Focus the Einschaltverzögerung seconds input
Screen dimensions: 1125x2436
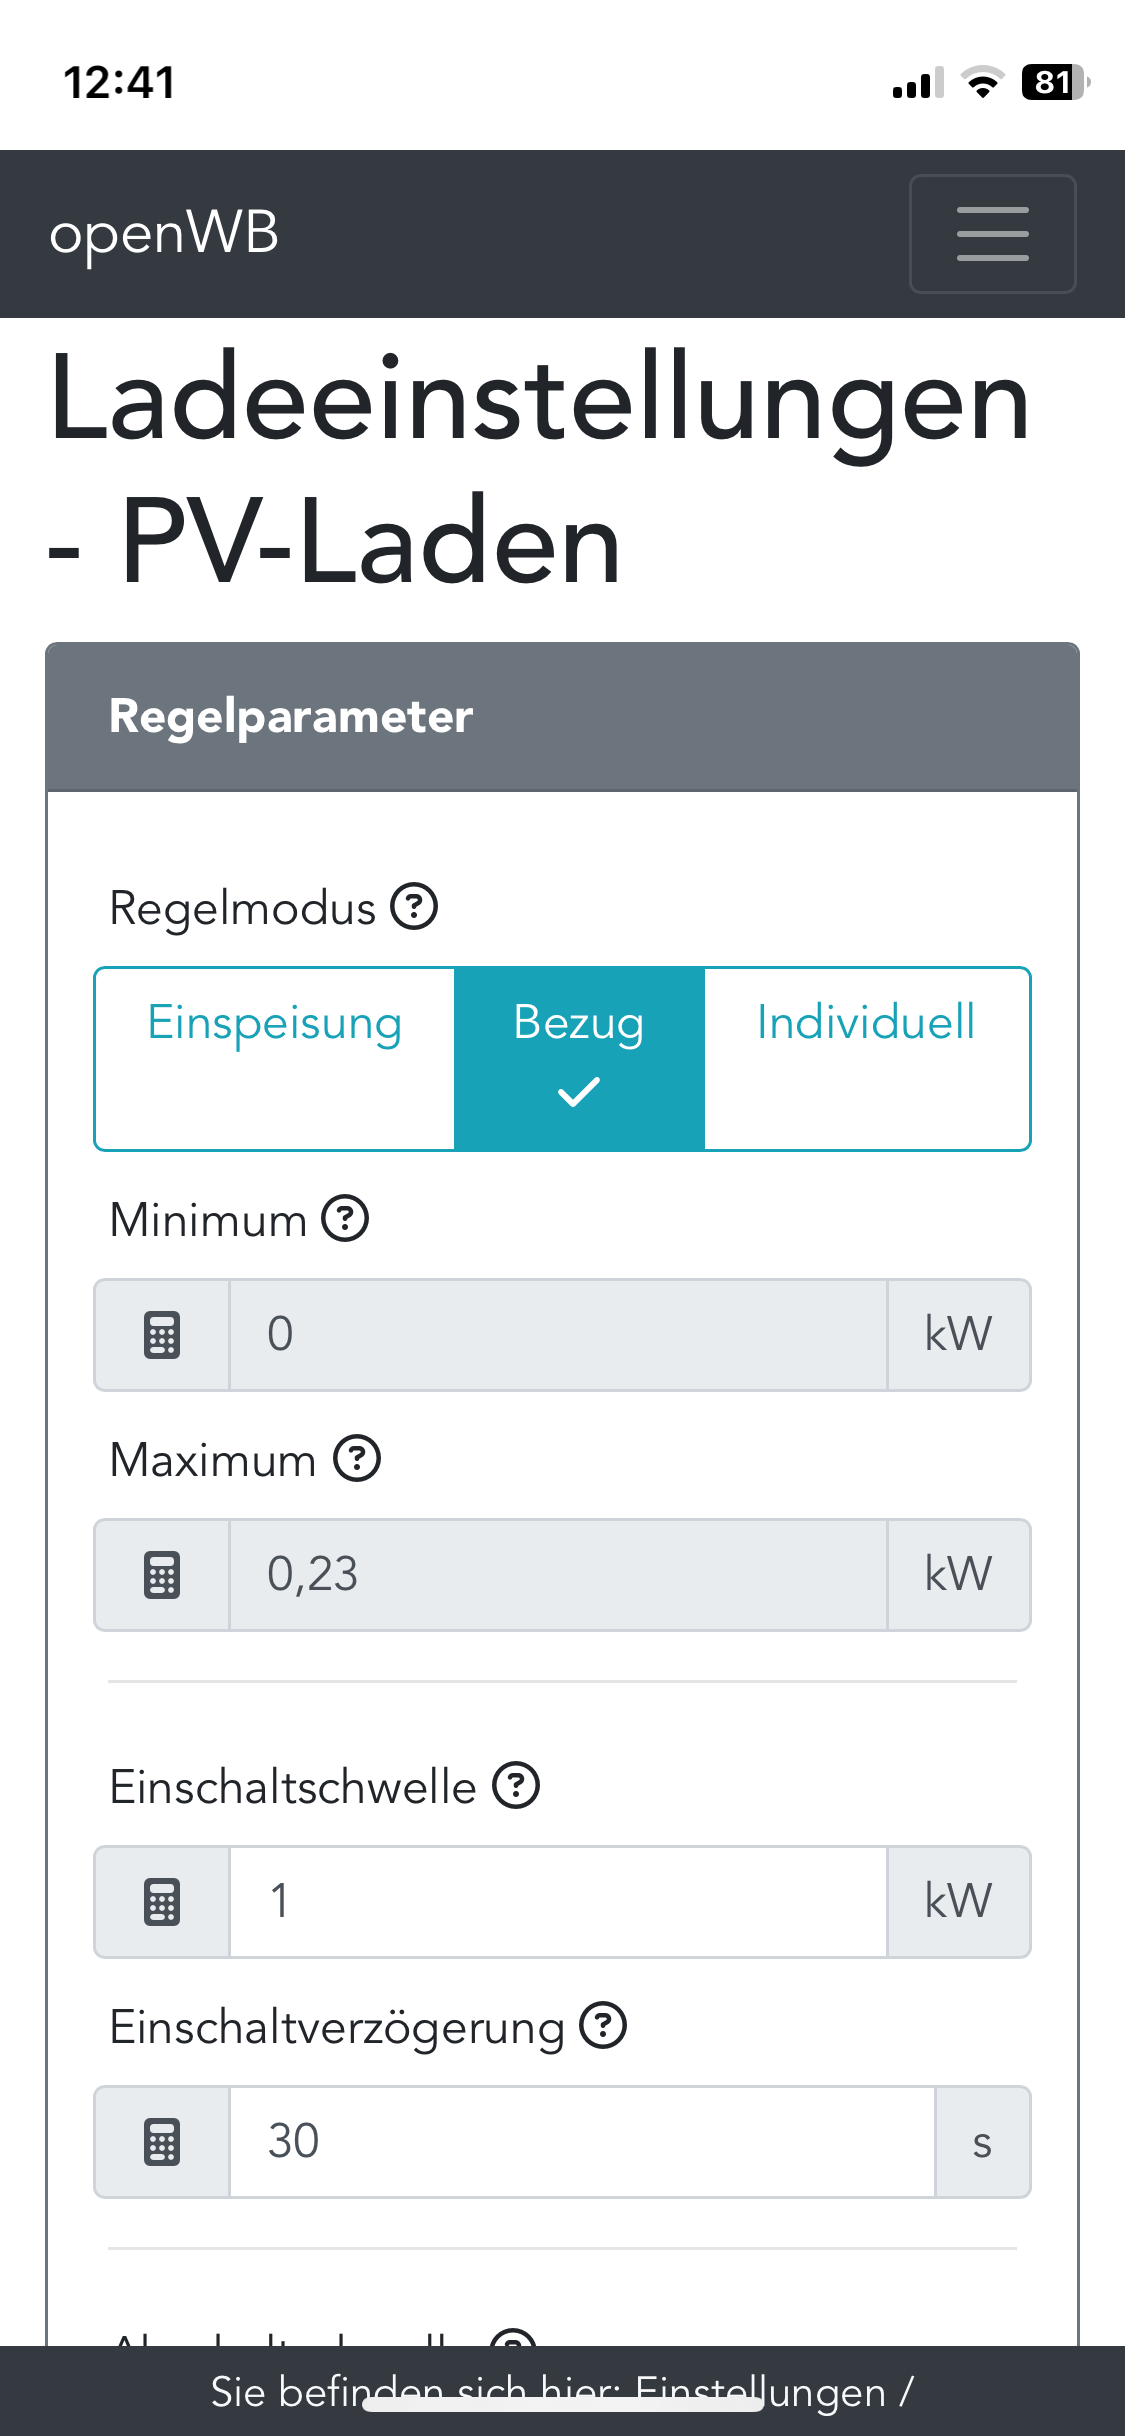pyautogui.click(x=582, y=2142)
